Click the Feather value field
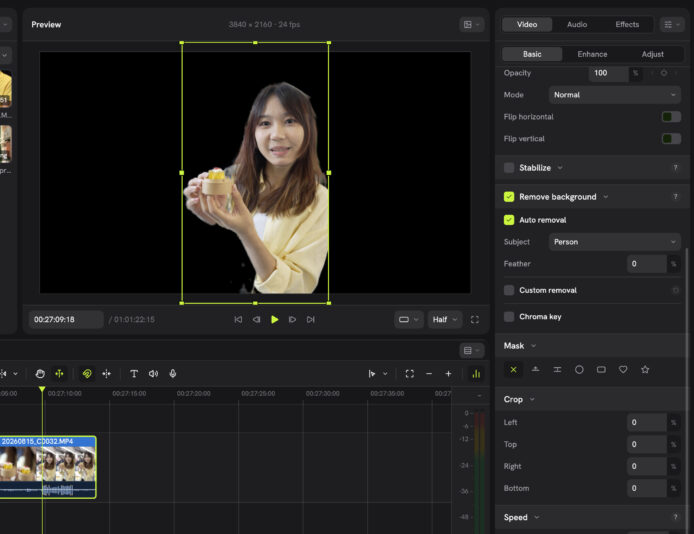 click(x=647, y=264)
